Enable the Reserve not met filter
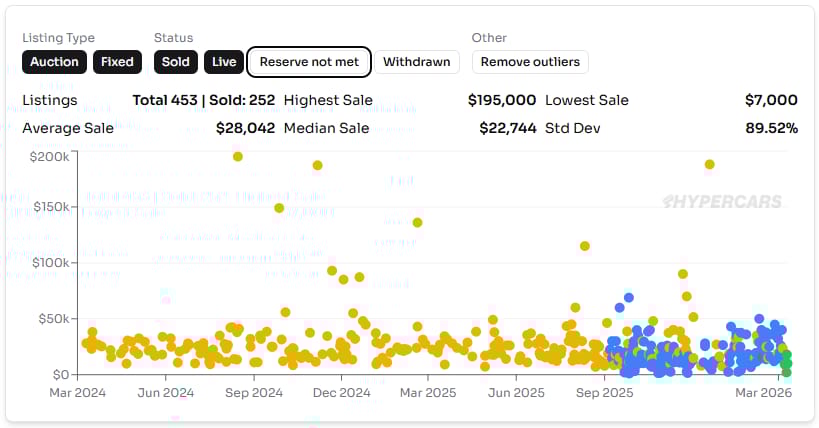Screen dimensions: 819x428 309,61
